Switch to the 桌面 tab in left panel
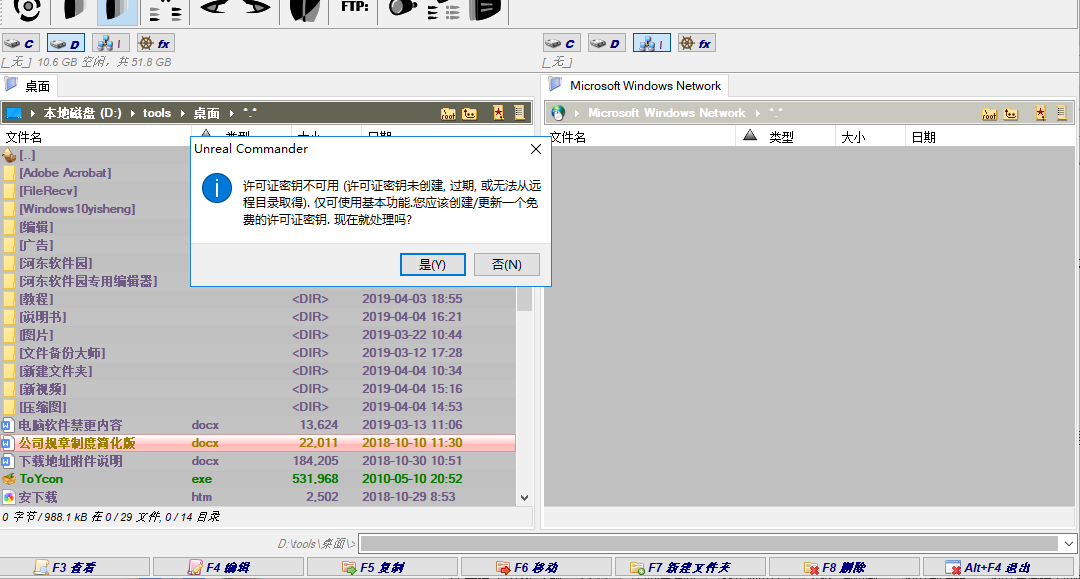The image size is (1080, 579). coord(29,86)
